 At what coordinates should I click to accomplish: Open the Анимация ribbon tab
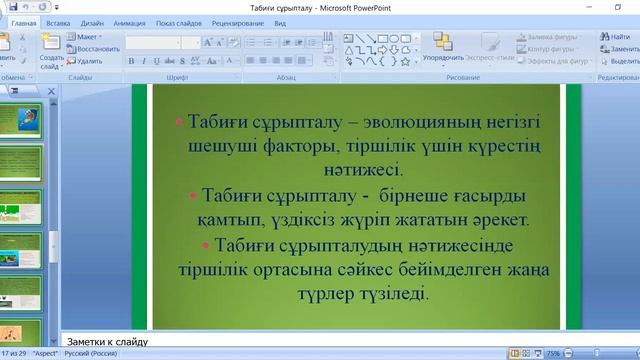129,23
